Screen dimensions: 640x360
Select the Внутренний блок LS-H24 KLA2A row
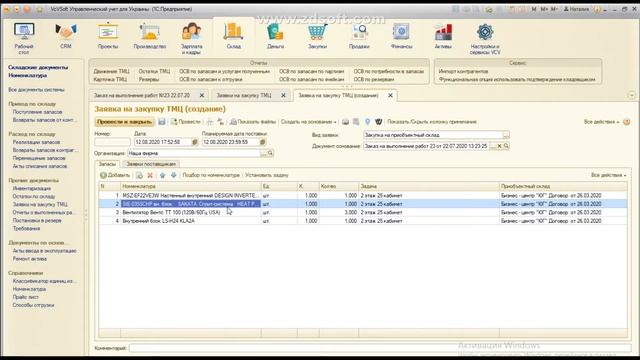point(363,221)
